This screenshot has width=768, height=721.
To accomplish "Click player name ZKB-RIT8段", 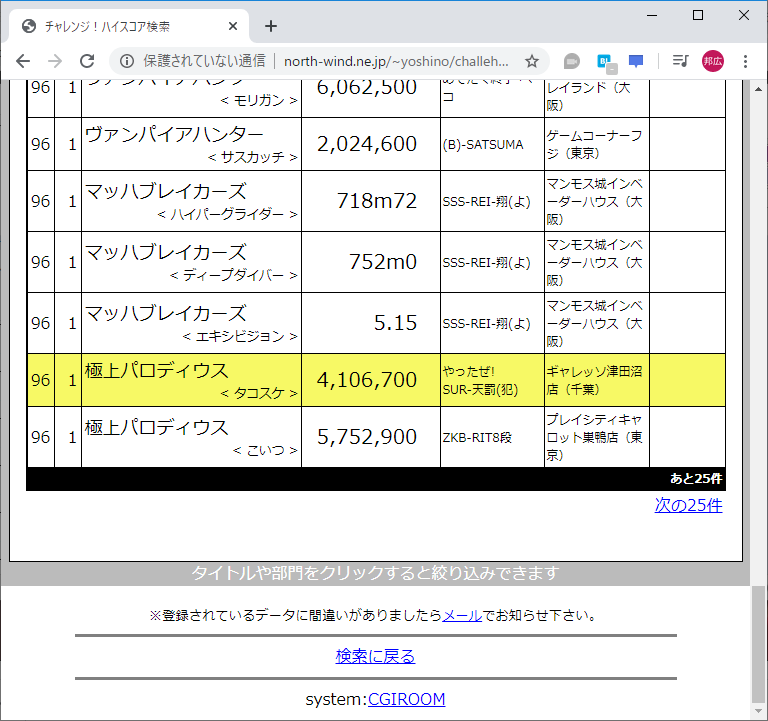I will 477,437.
